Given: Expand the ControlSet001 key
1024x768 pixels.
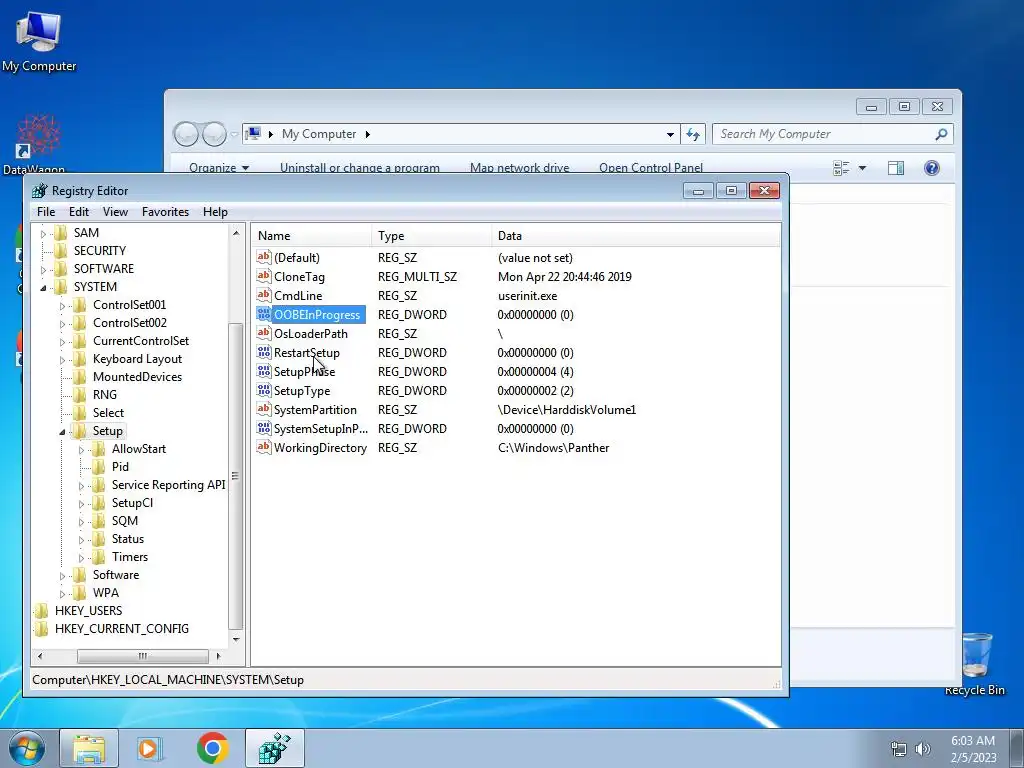Looking at the screenshot, I should tap(62, 306).
